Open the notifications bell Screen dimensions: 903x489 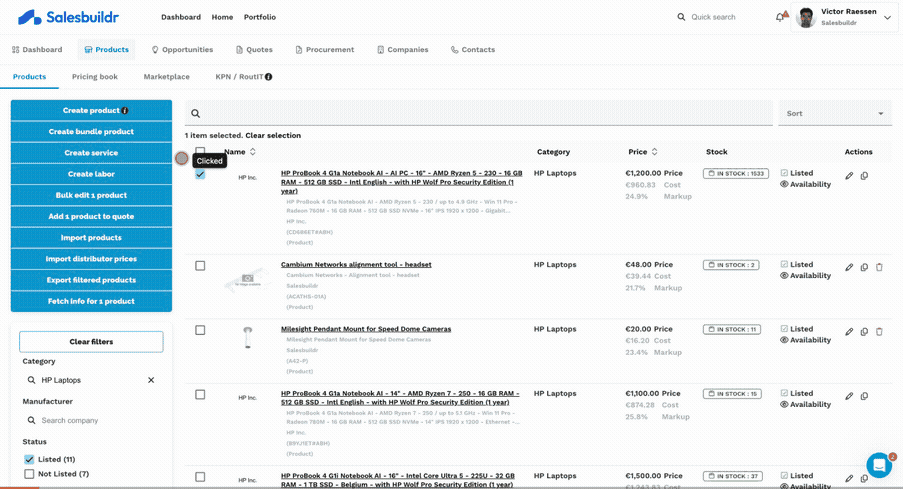[780, 17]
